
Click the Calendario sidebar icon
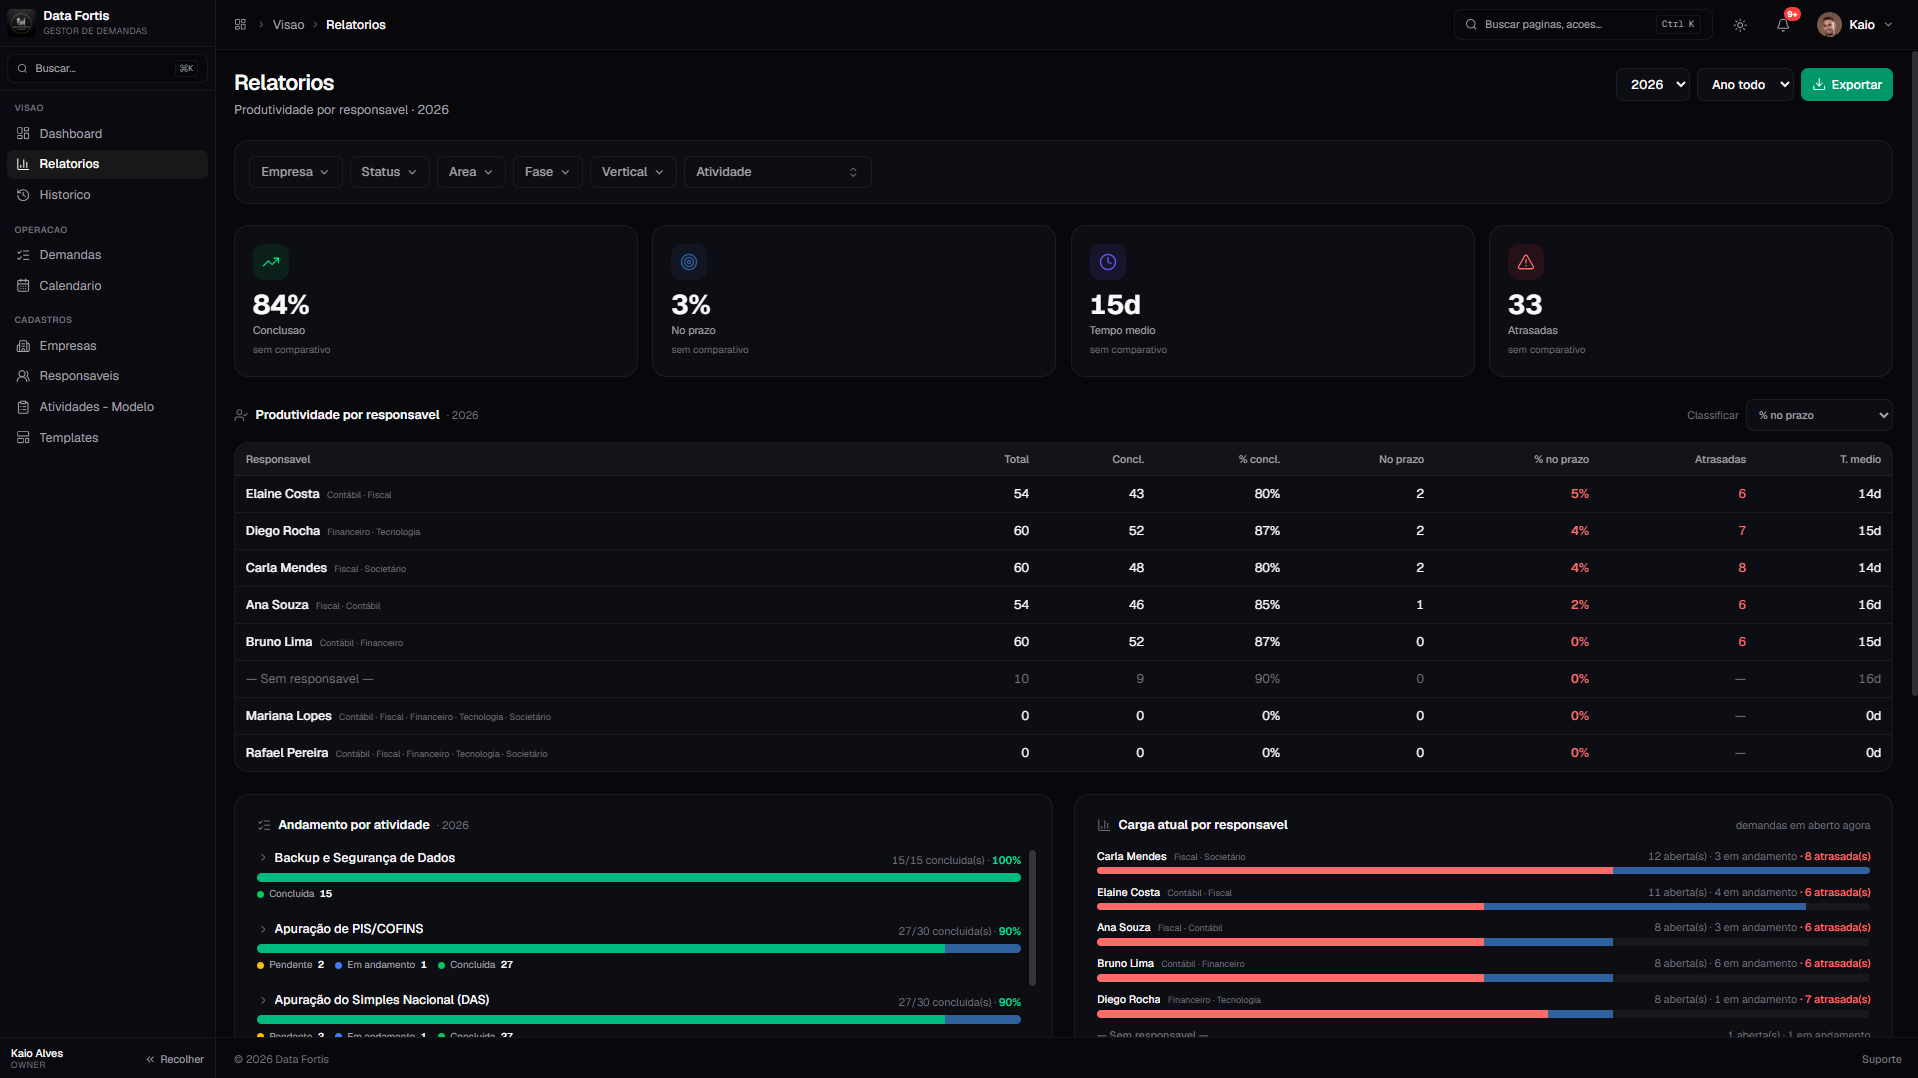tap(23, 286)
